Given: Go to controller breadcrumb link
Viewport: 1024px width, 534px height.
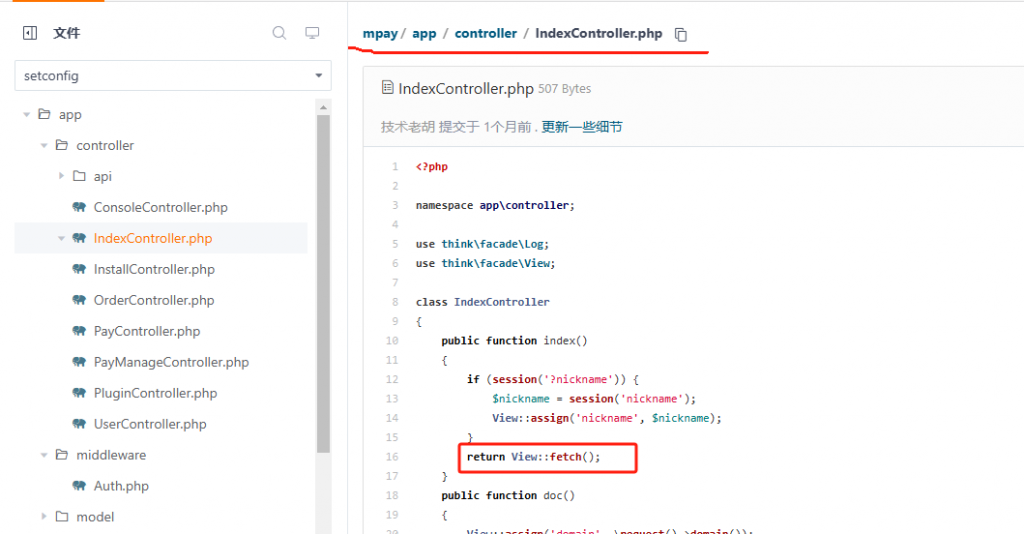Looking at the screenshot, I should (x=485, y=33).
